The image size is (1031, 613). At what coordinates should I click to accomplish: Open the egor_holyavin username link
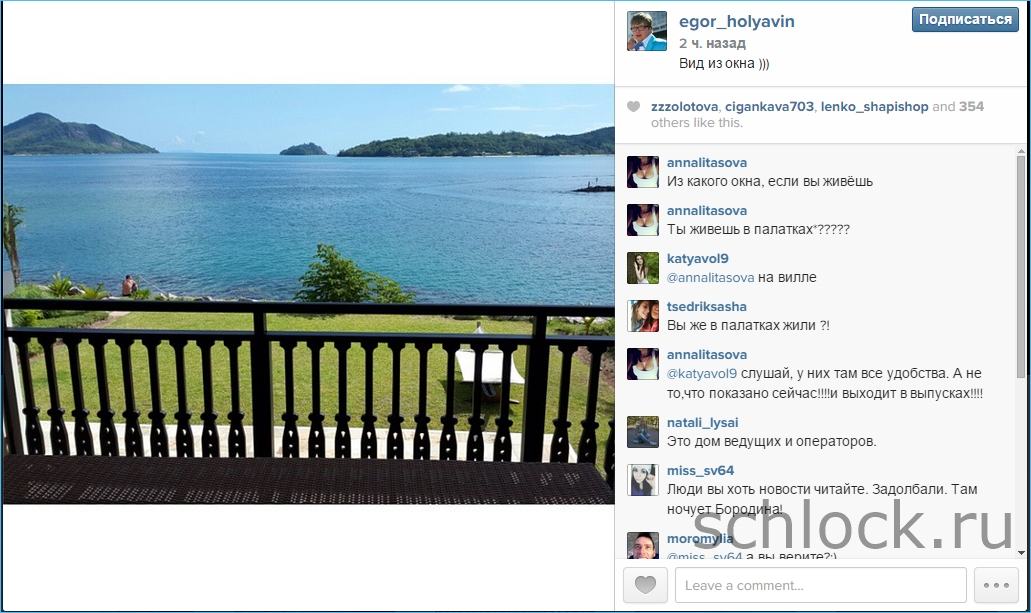tap(736, 21)
